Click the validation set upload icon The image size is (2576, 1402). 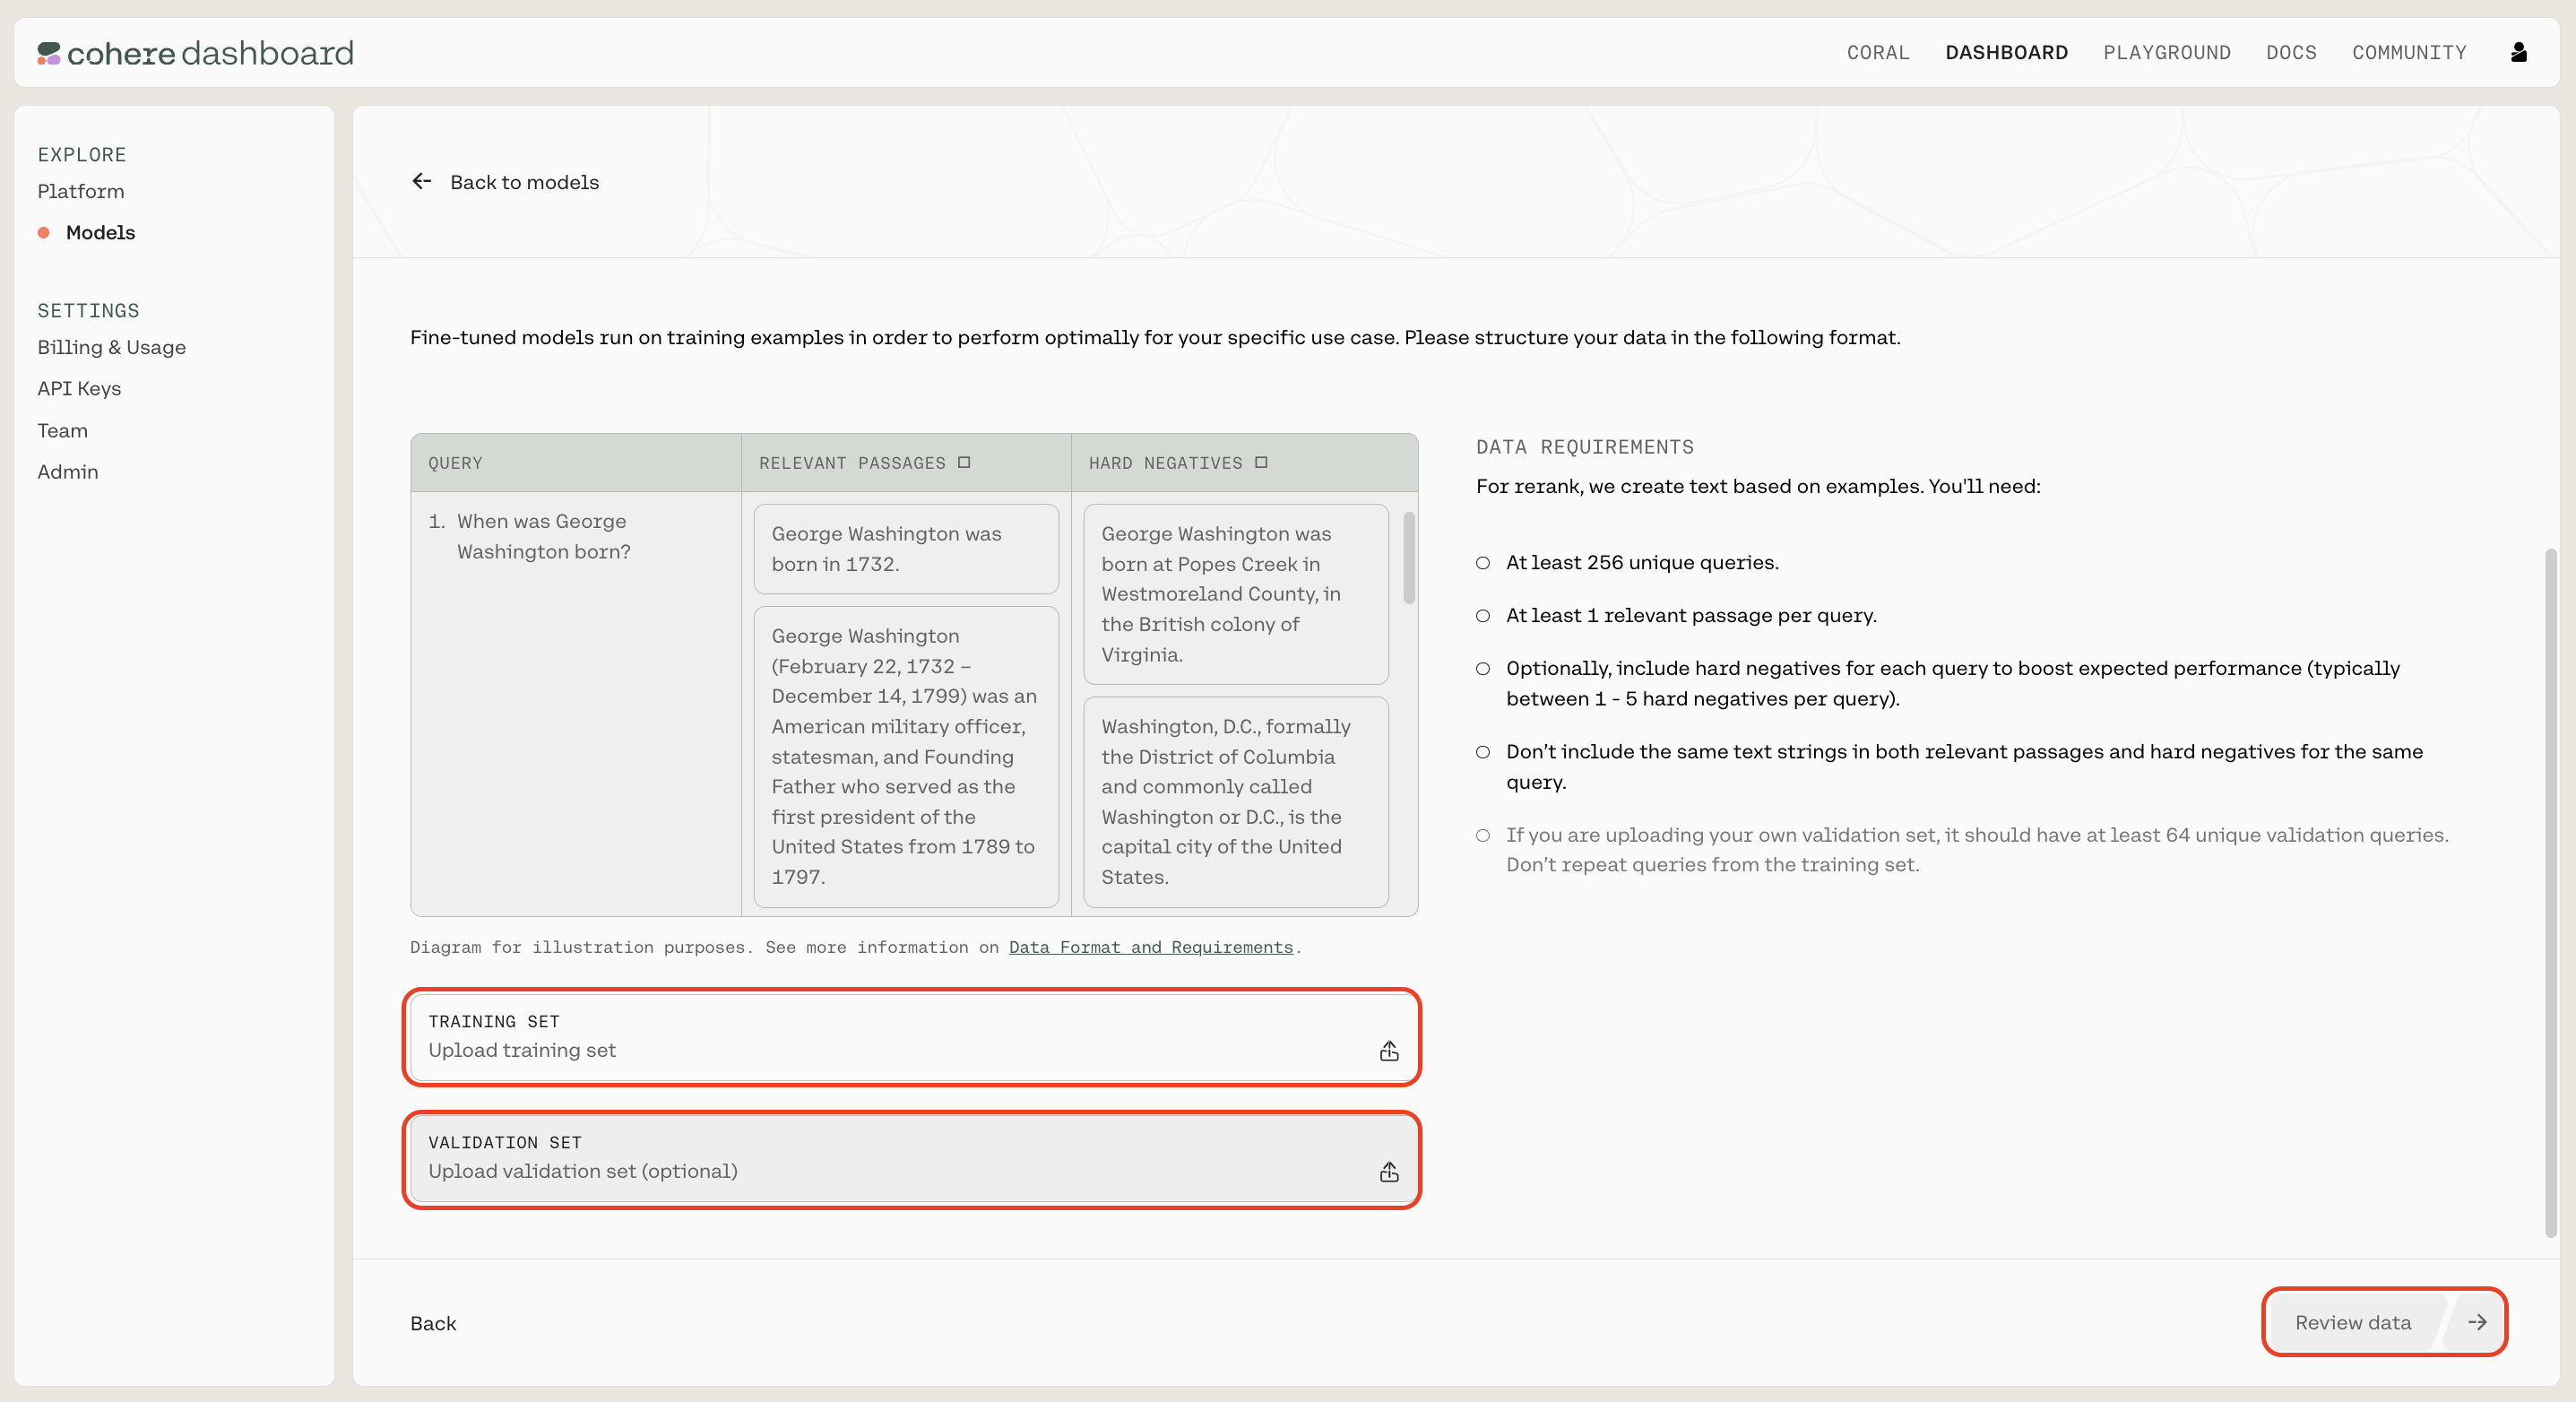tap(1388, 1171)
